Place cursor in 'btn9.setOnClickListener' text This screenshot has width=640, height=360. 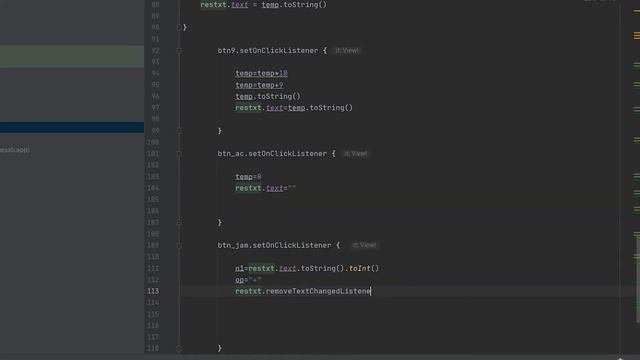pos(268,51)
